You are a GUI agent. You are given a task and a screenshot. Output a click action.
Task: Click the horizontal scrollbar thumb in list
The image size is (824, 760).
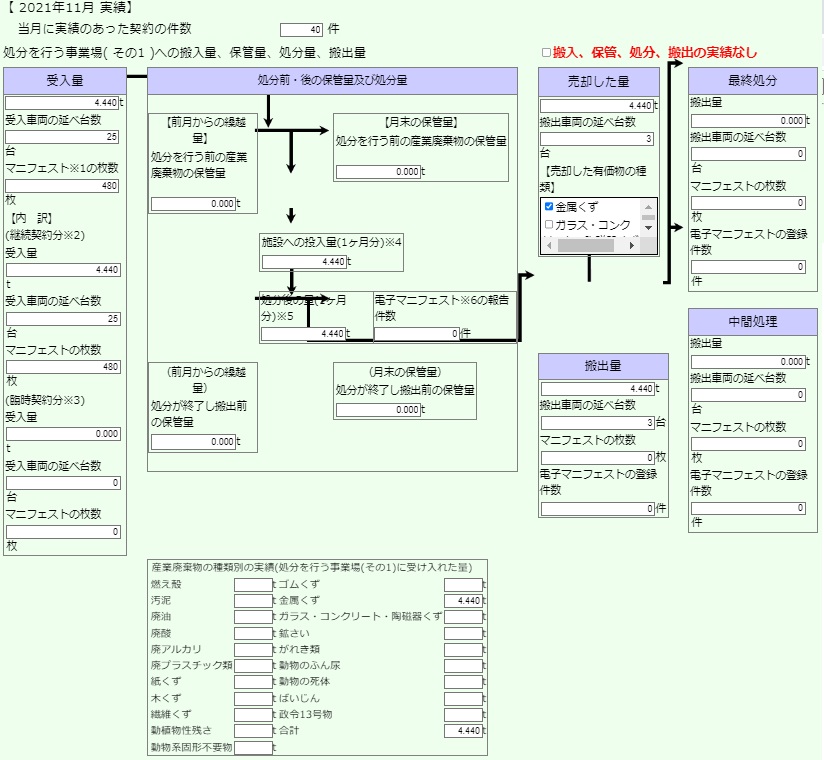[x=585, y=245]
